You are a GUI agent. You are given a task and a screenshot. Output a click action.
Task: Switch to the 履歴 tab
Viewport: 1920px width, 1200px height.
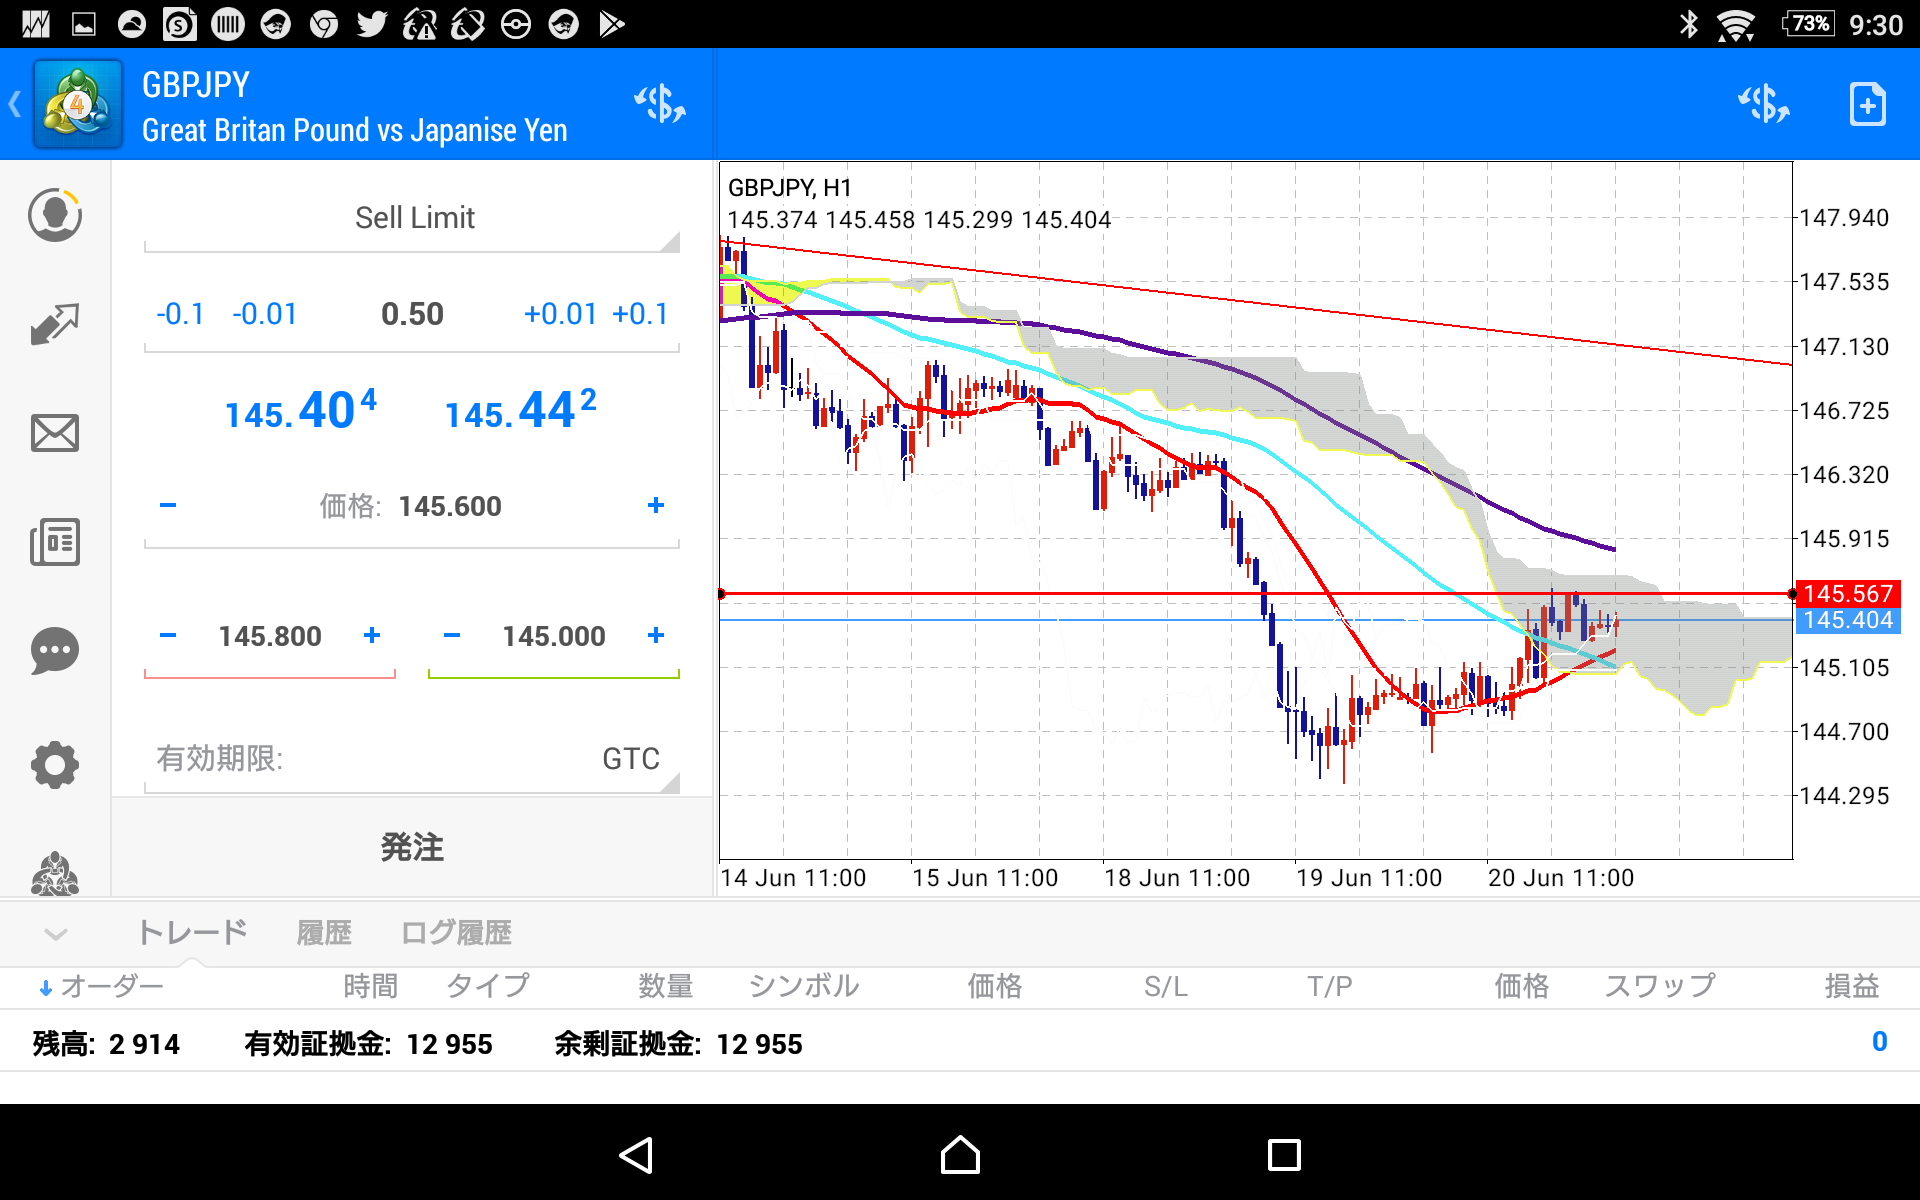point(324,933)
